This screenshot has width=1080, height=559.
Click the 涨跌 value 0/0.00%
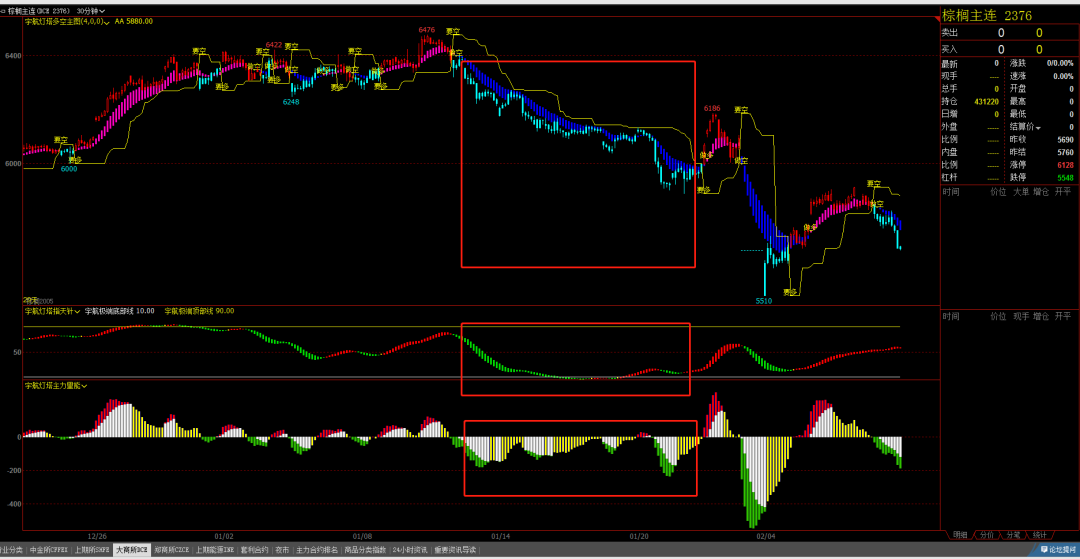[x=1060, y=63]
